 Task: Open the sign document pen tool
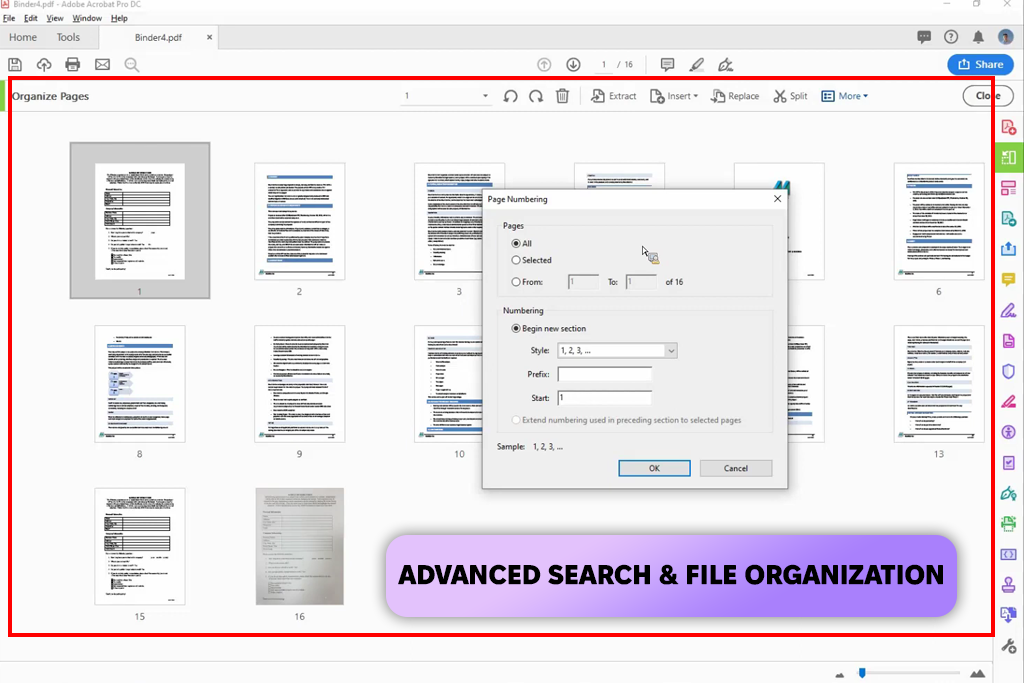tap(725, 65)
